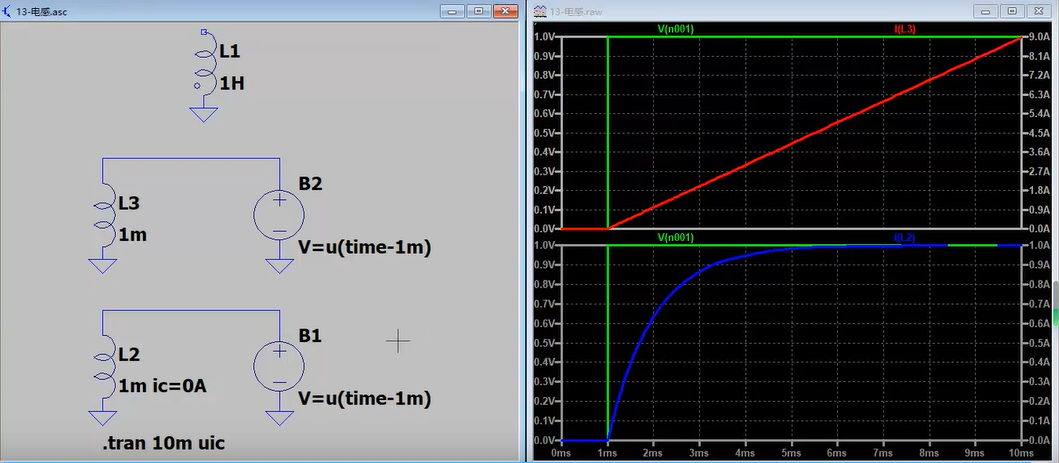Image resolution: width=1059 pixels, height=463 pixels.
Task: Click the 10ms time-axis label
Action: (x=1021, y=453)
